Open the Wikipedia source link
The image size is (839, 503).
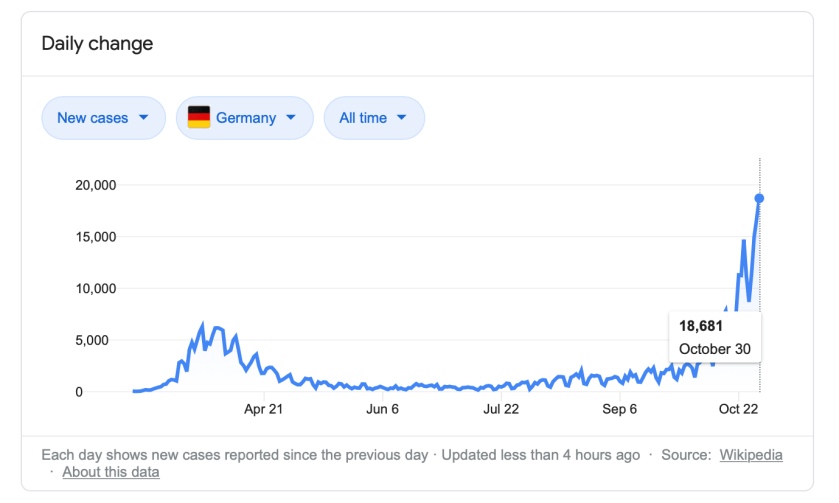751,455
